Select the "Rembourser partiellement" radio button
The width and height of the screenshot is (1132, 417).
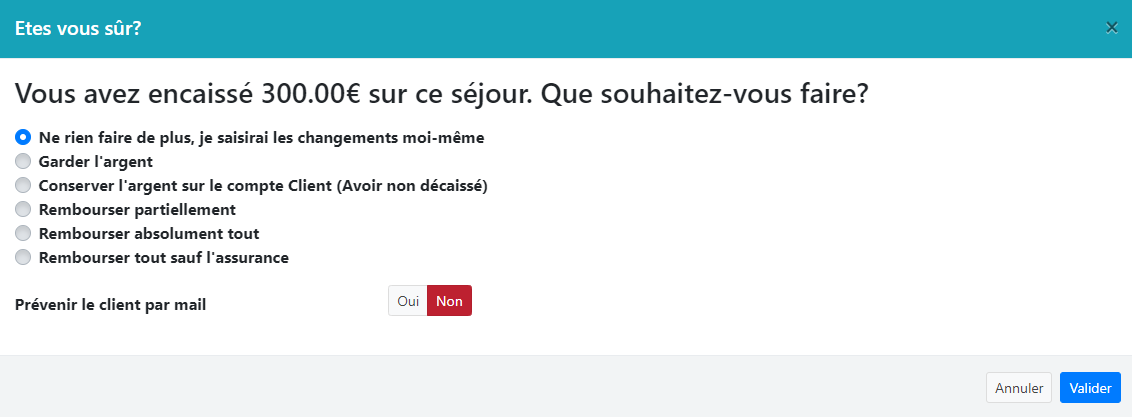23,209
